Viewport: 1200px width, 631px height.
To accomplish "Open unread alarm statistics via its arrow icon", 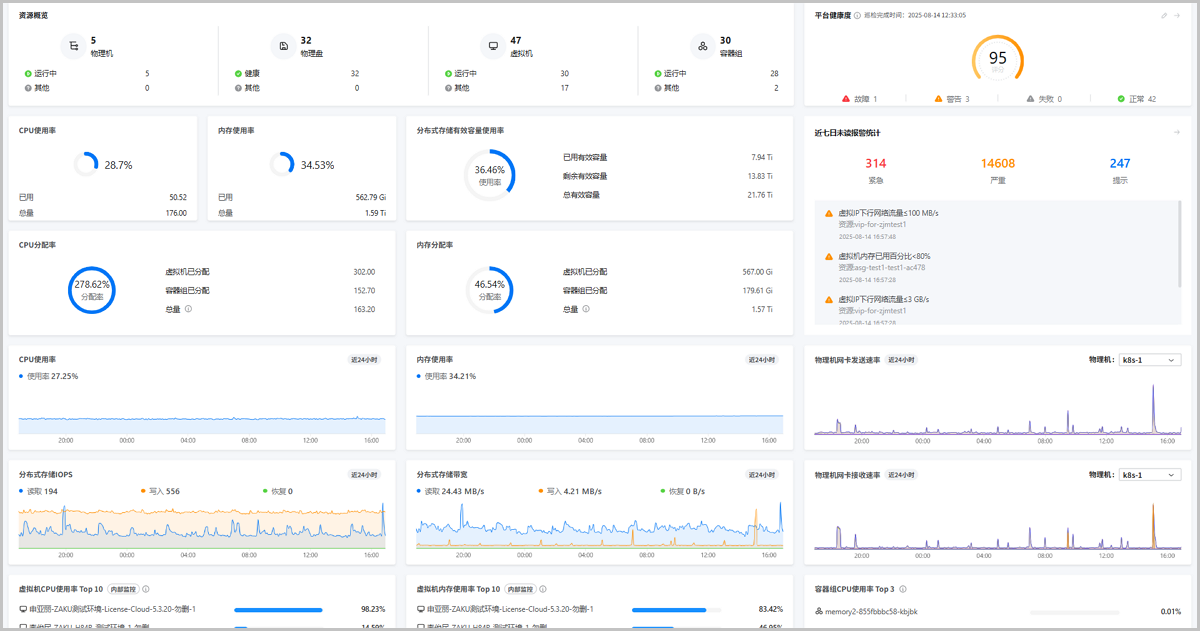I will click(x=1178, y=132).
